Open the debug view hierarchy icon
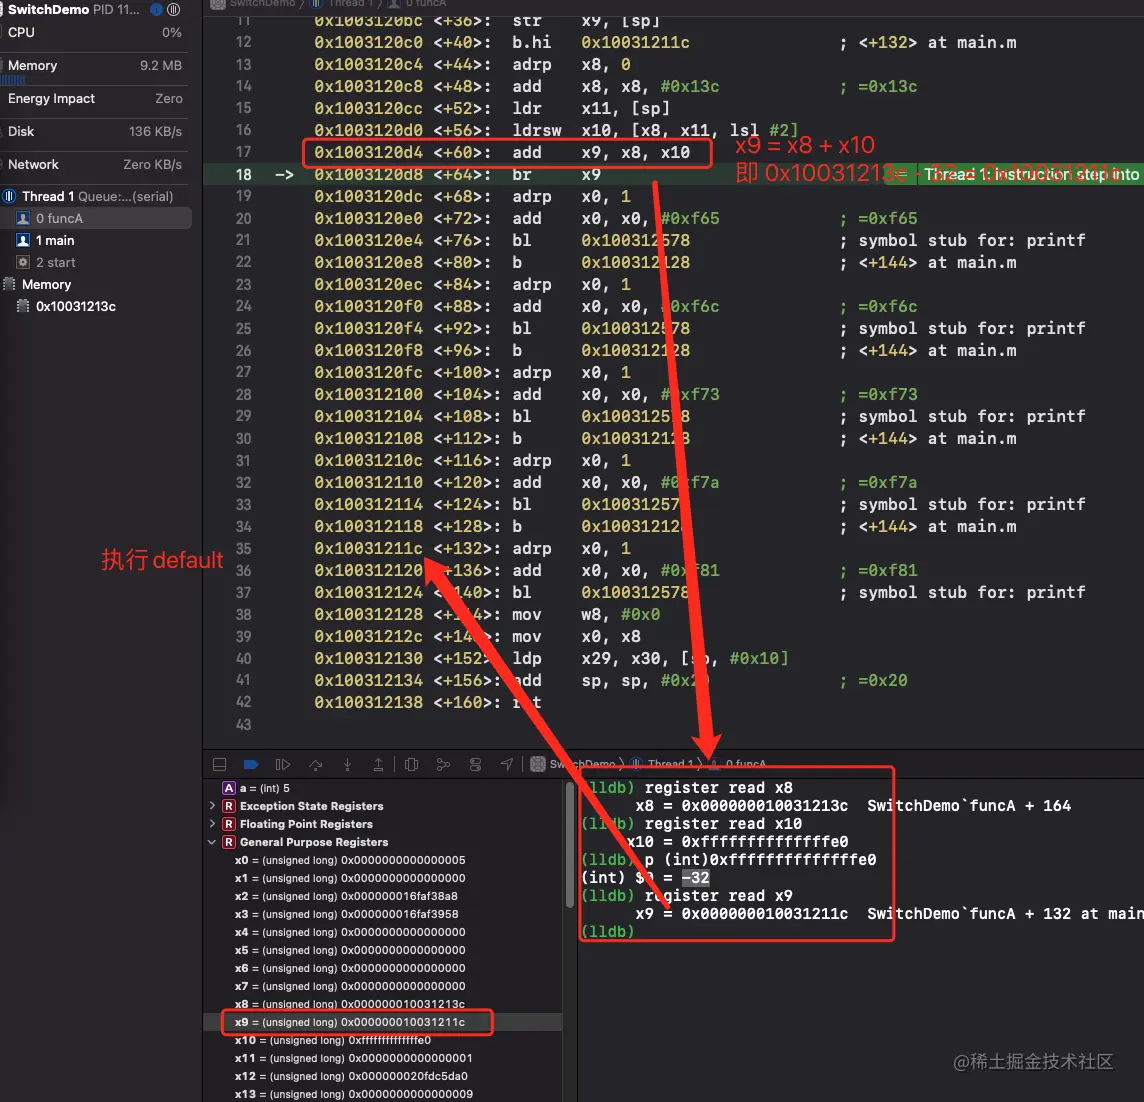 (x=411, y=764)
